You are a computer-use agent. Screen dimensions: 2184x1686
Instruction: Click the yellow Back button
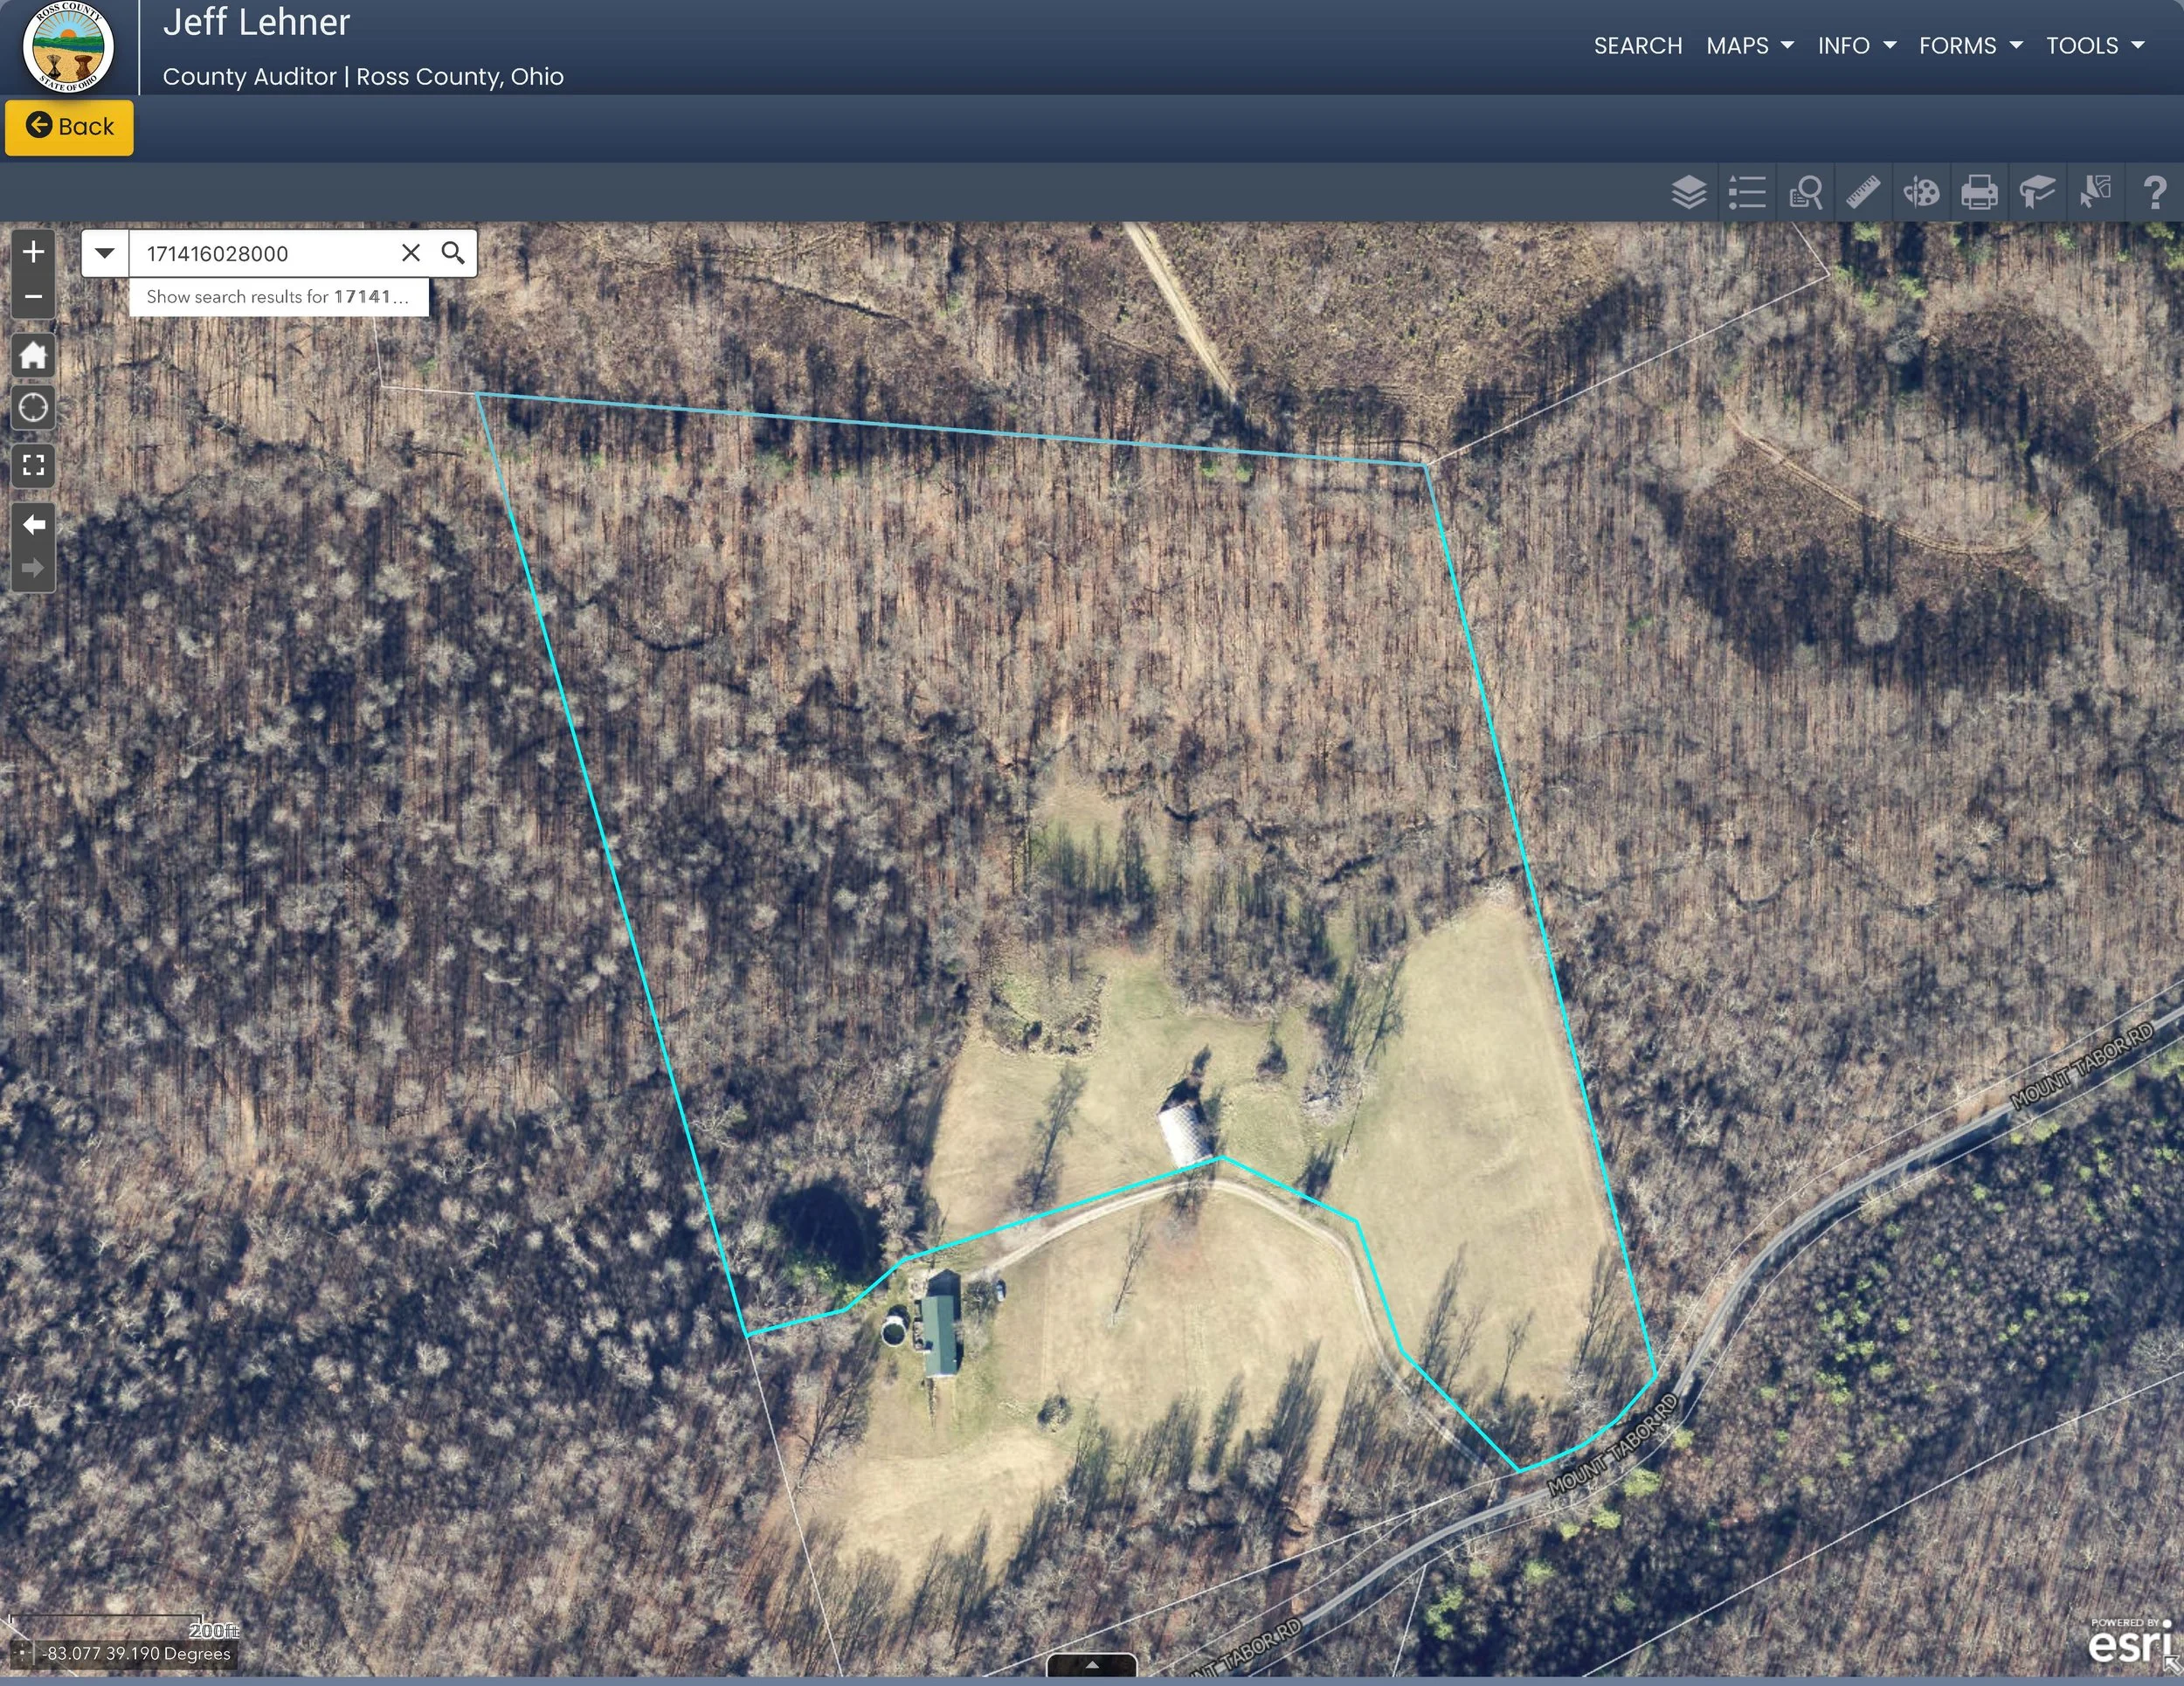pyautogui.click(x=69, y=127)
